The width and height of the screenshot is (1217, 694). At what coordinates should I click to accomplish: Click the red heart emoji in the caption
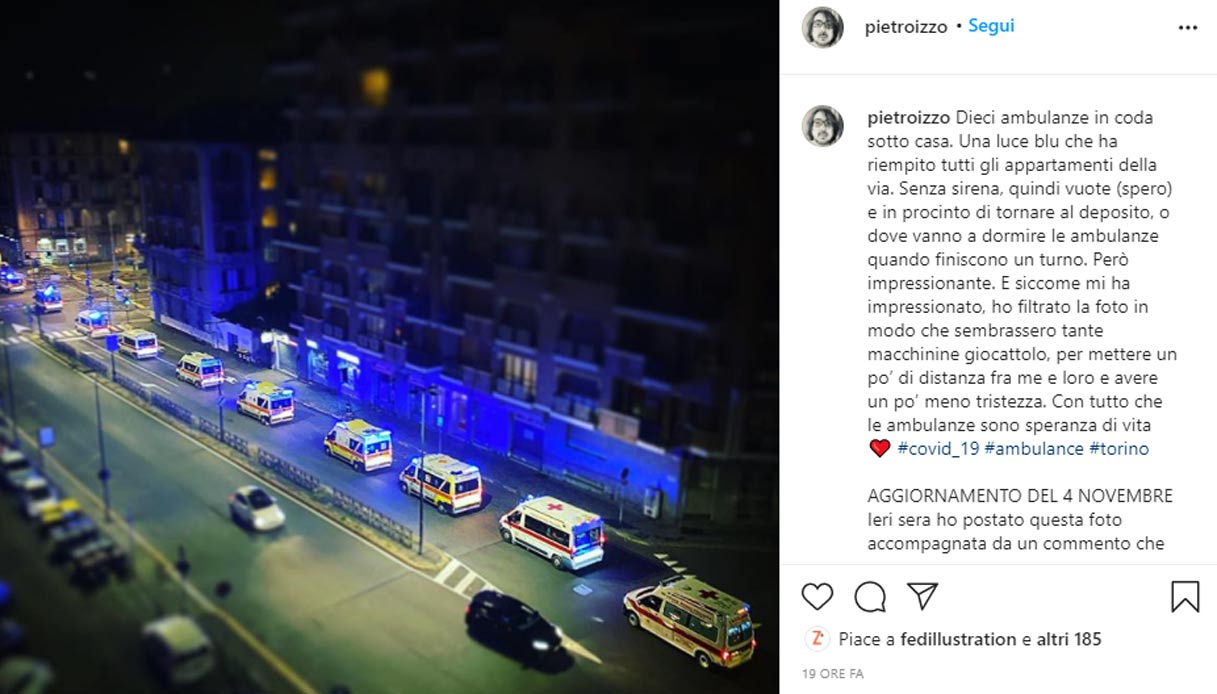(879, 449)
